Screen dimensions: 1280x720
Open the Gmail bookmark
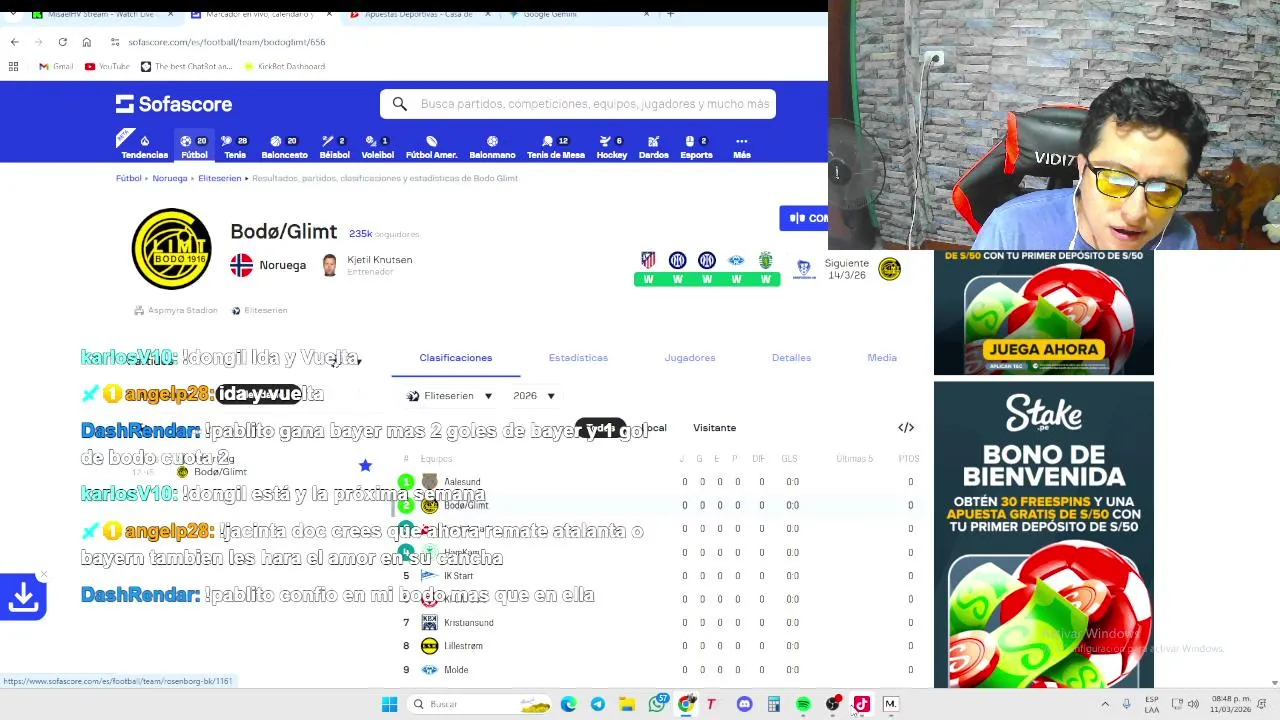point(56,67)
